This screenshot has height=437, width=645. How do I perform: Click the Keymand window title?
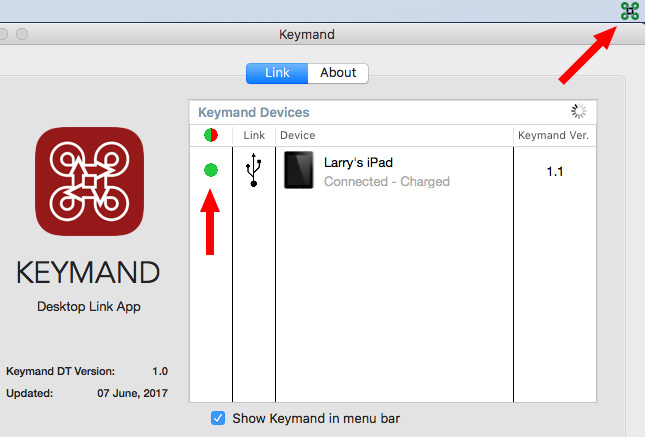click(306, 35)
